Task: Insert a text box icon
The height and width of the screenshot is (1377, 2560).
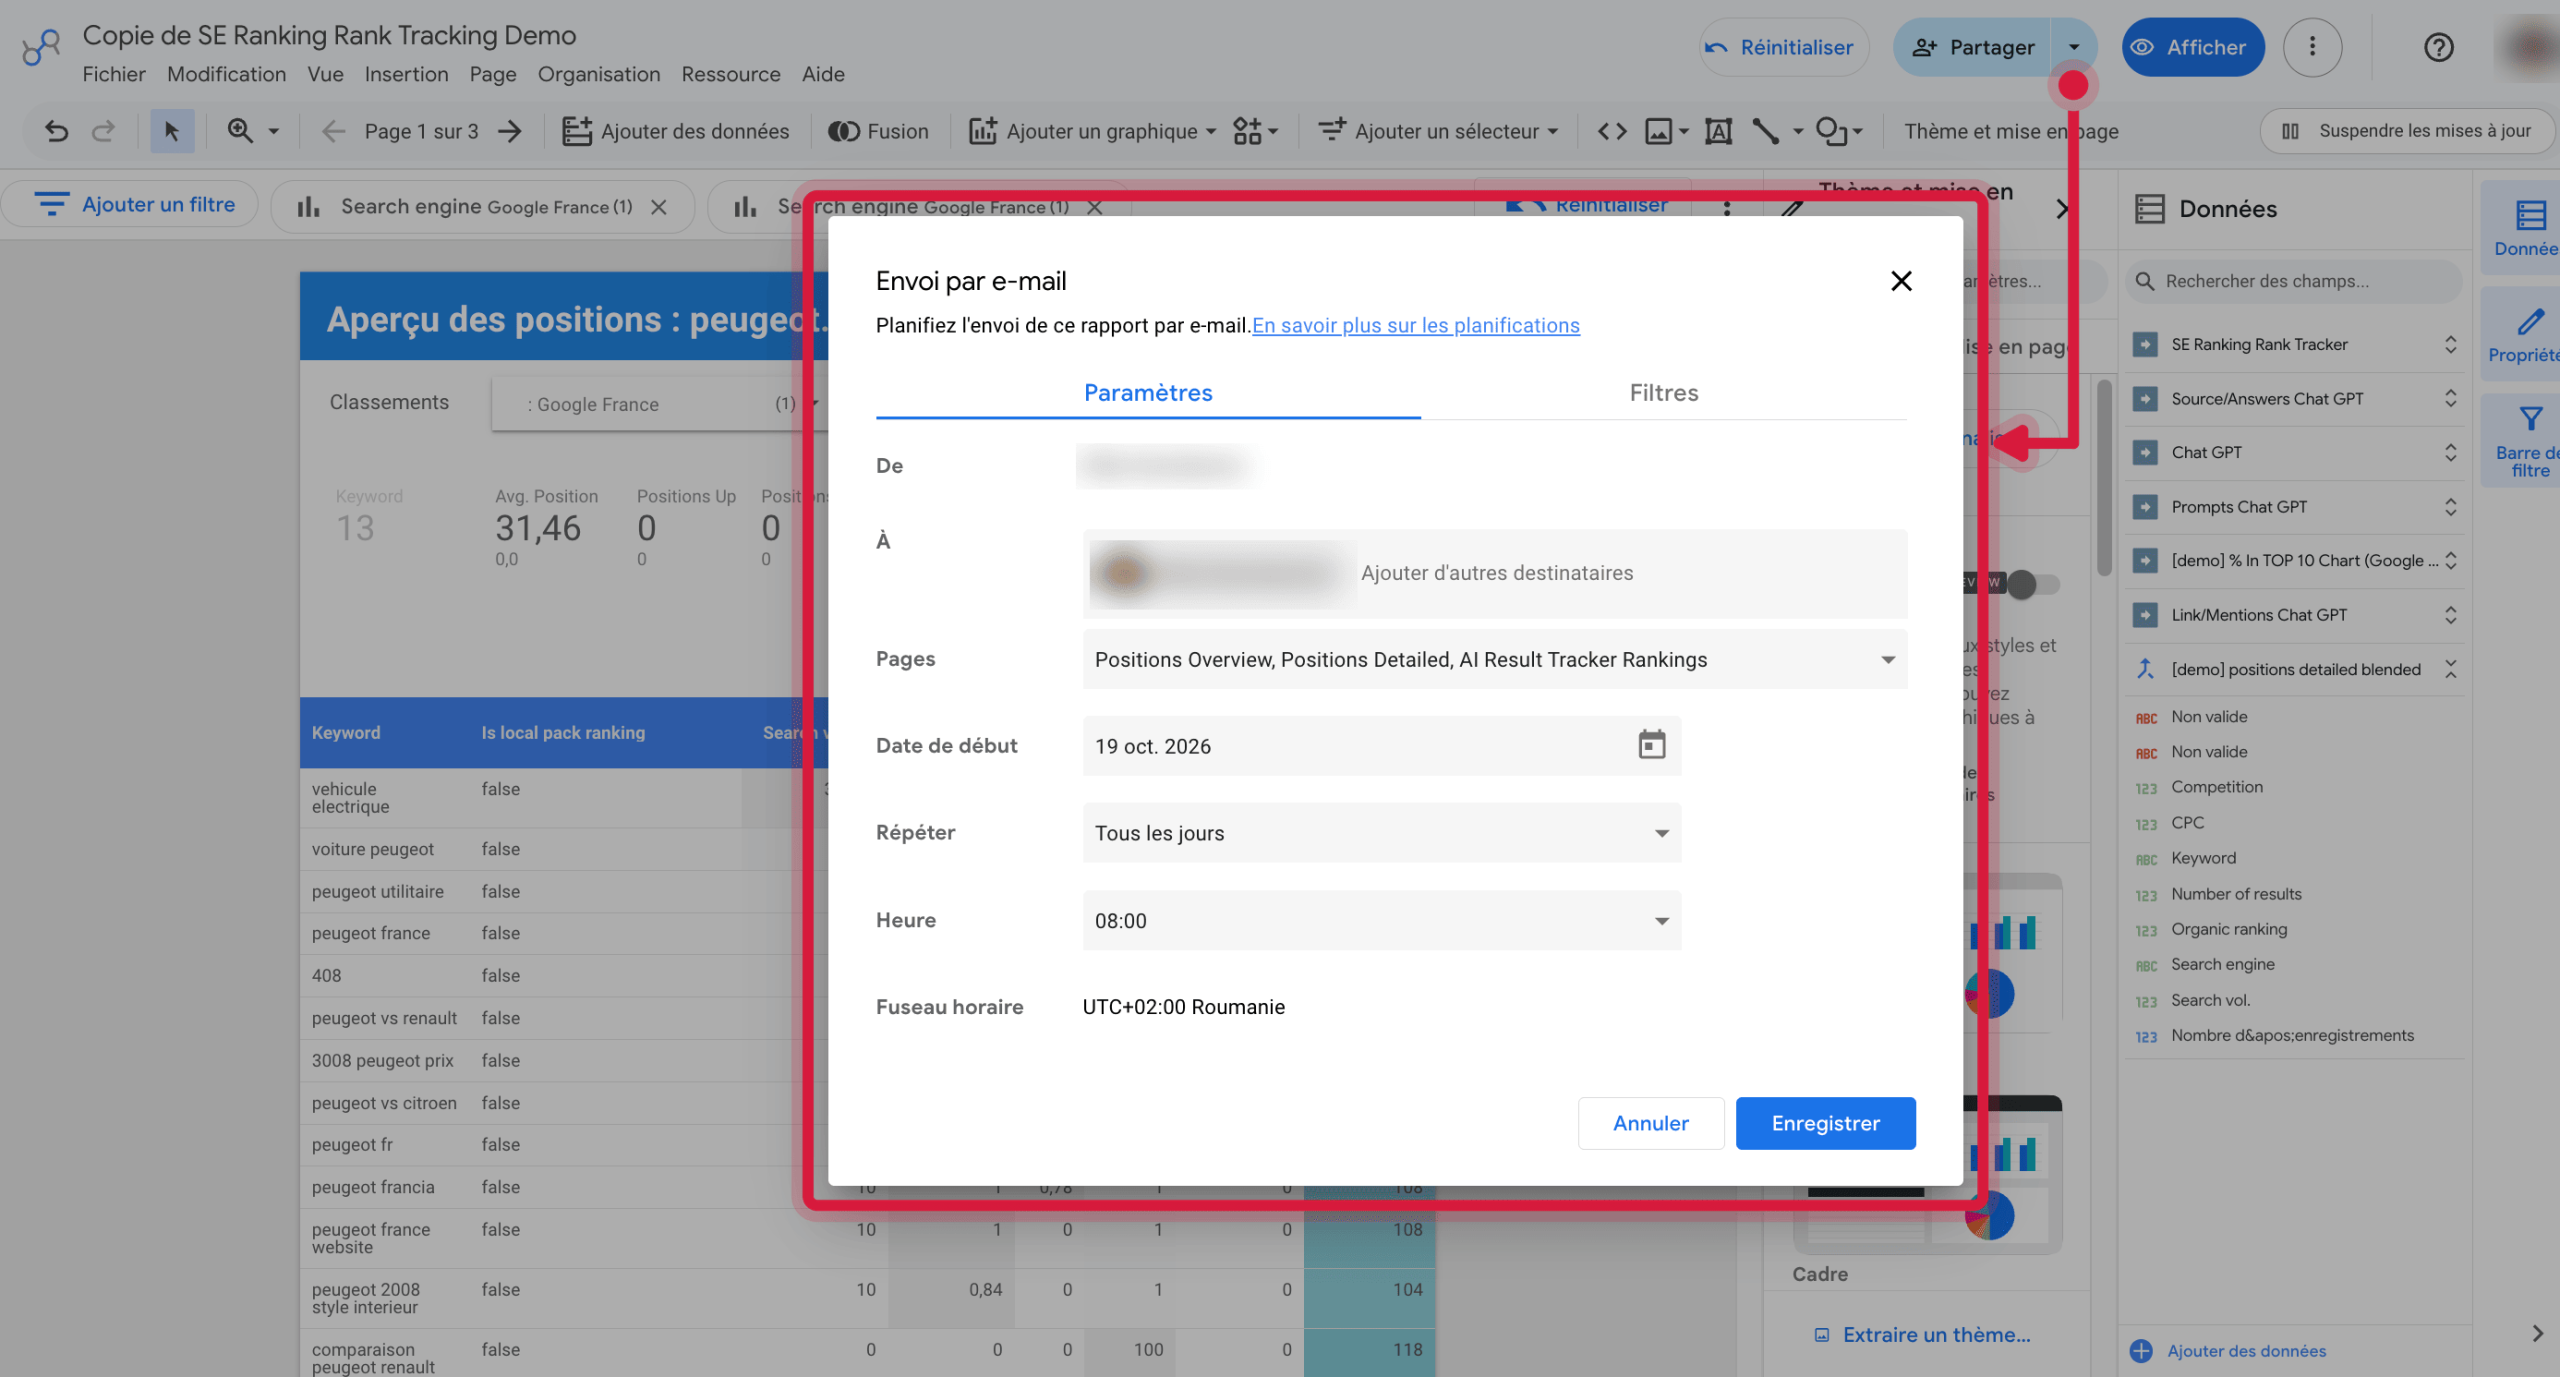Action: click(x=1718, y=131)
